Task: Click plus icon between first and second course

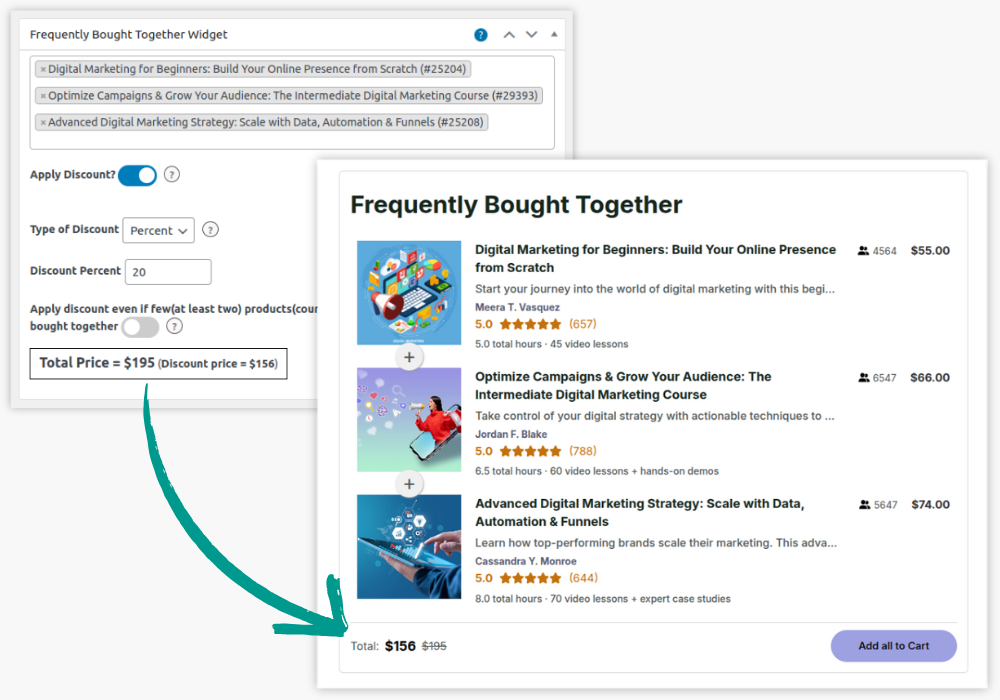Action: [x=409, y=357]
